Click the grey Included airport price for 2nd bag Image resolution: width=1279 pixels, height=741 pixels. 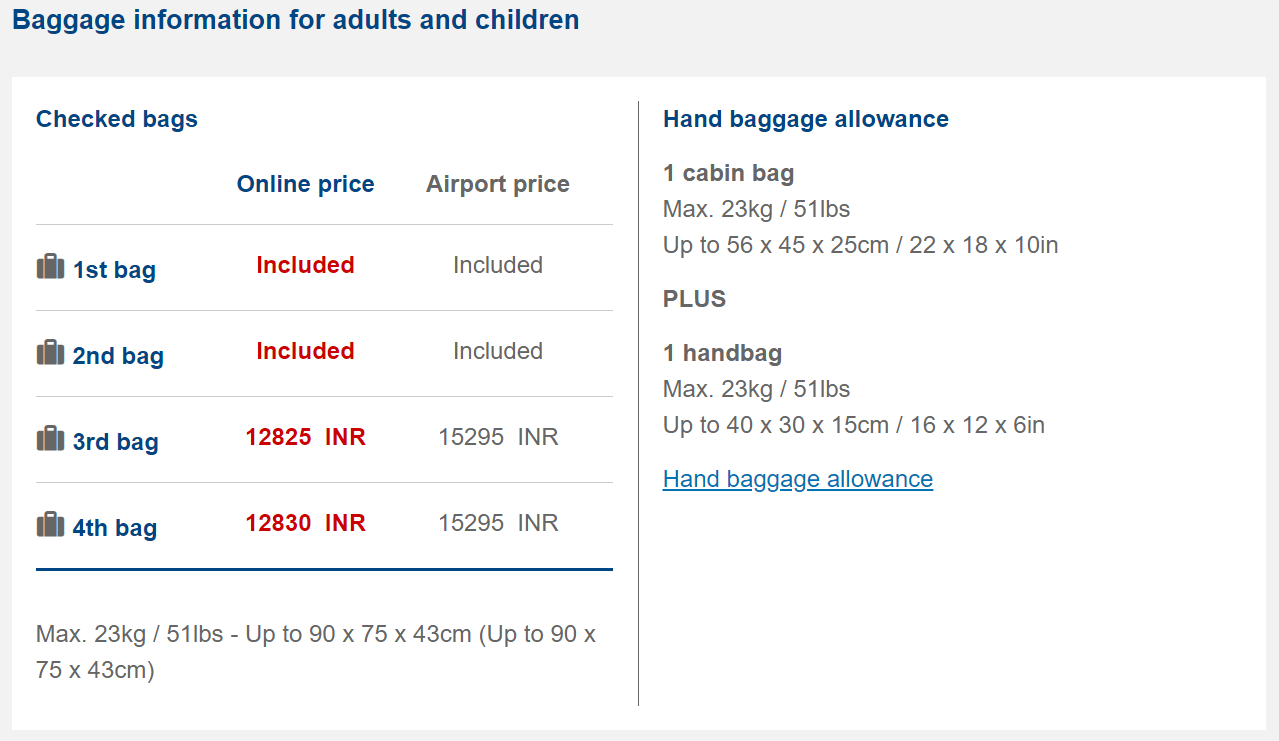[x=498, y=351]
